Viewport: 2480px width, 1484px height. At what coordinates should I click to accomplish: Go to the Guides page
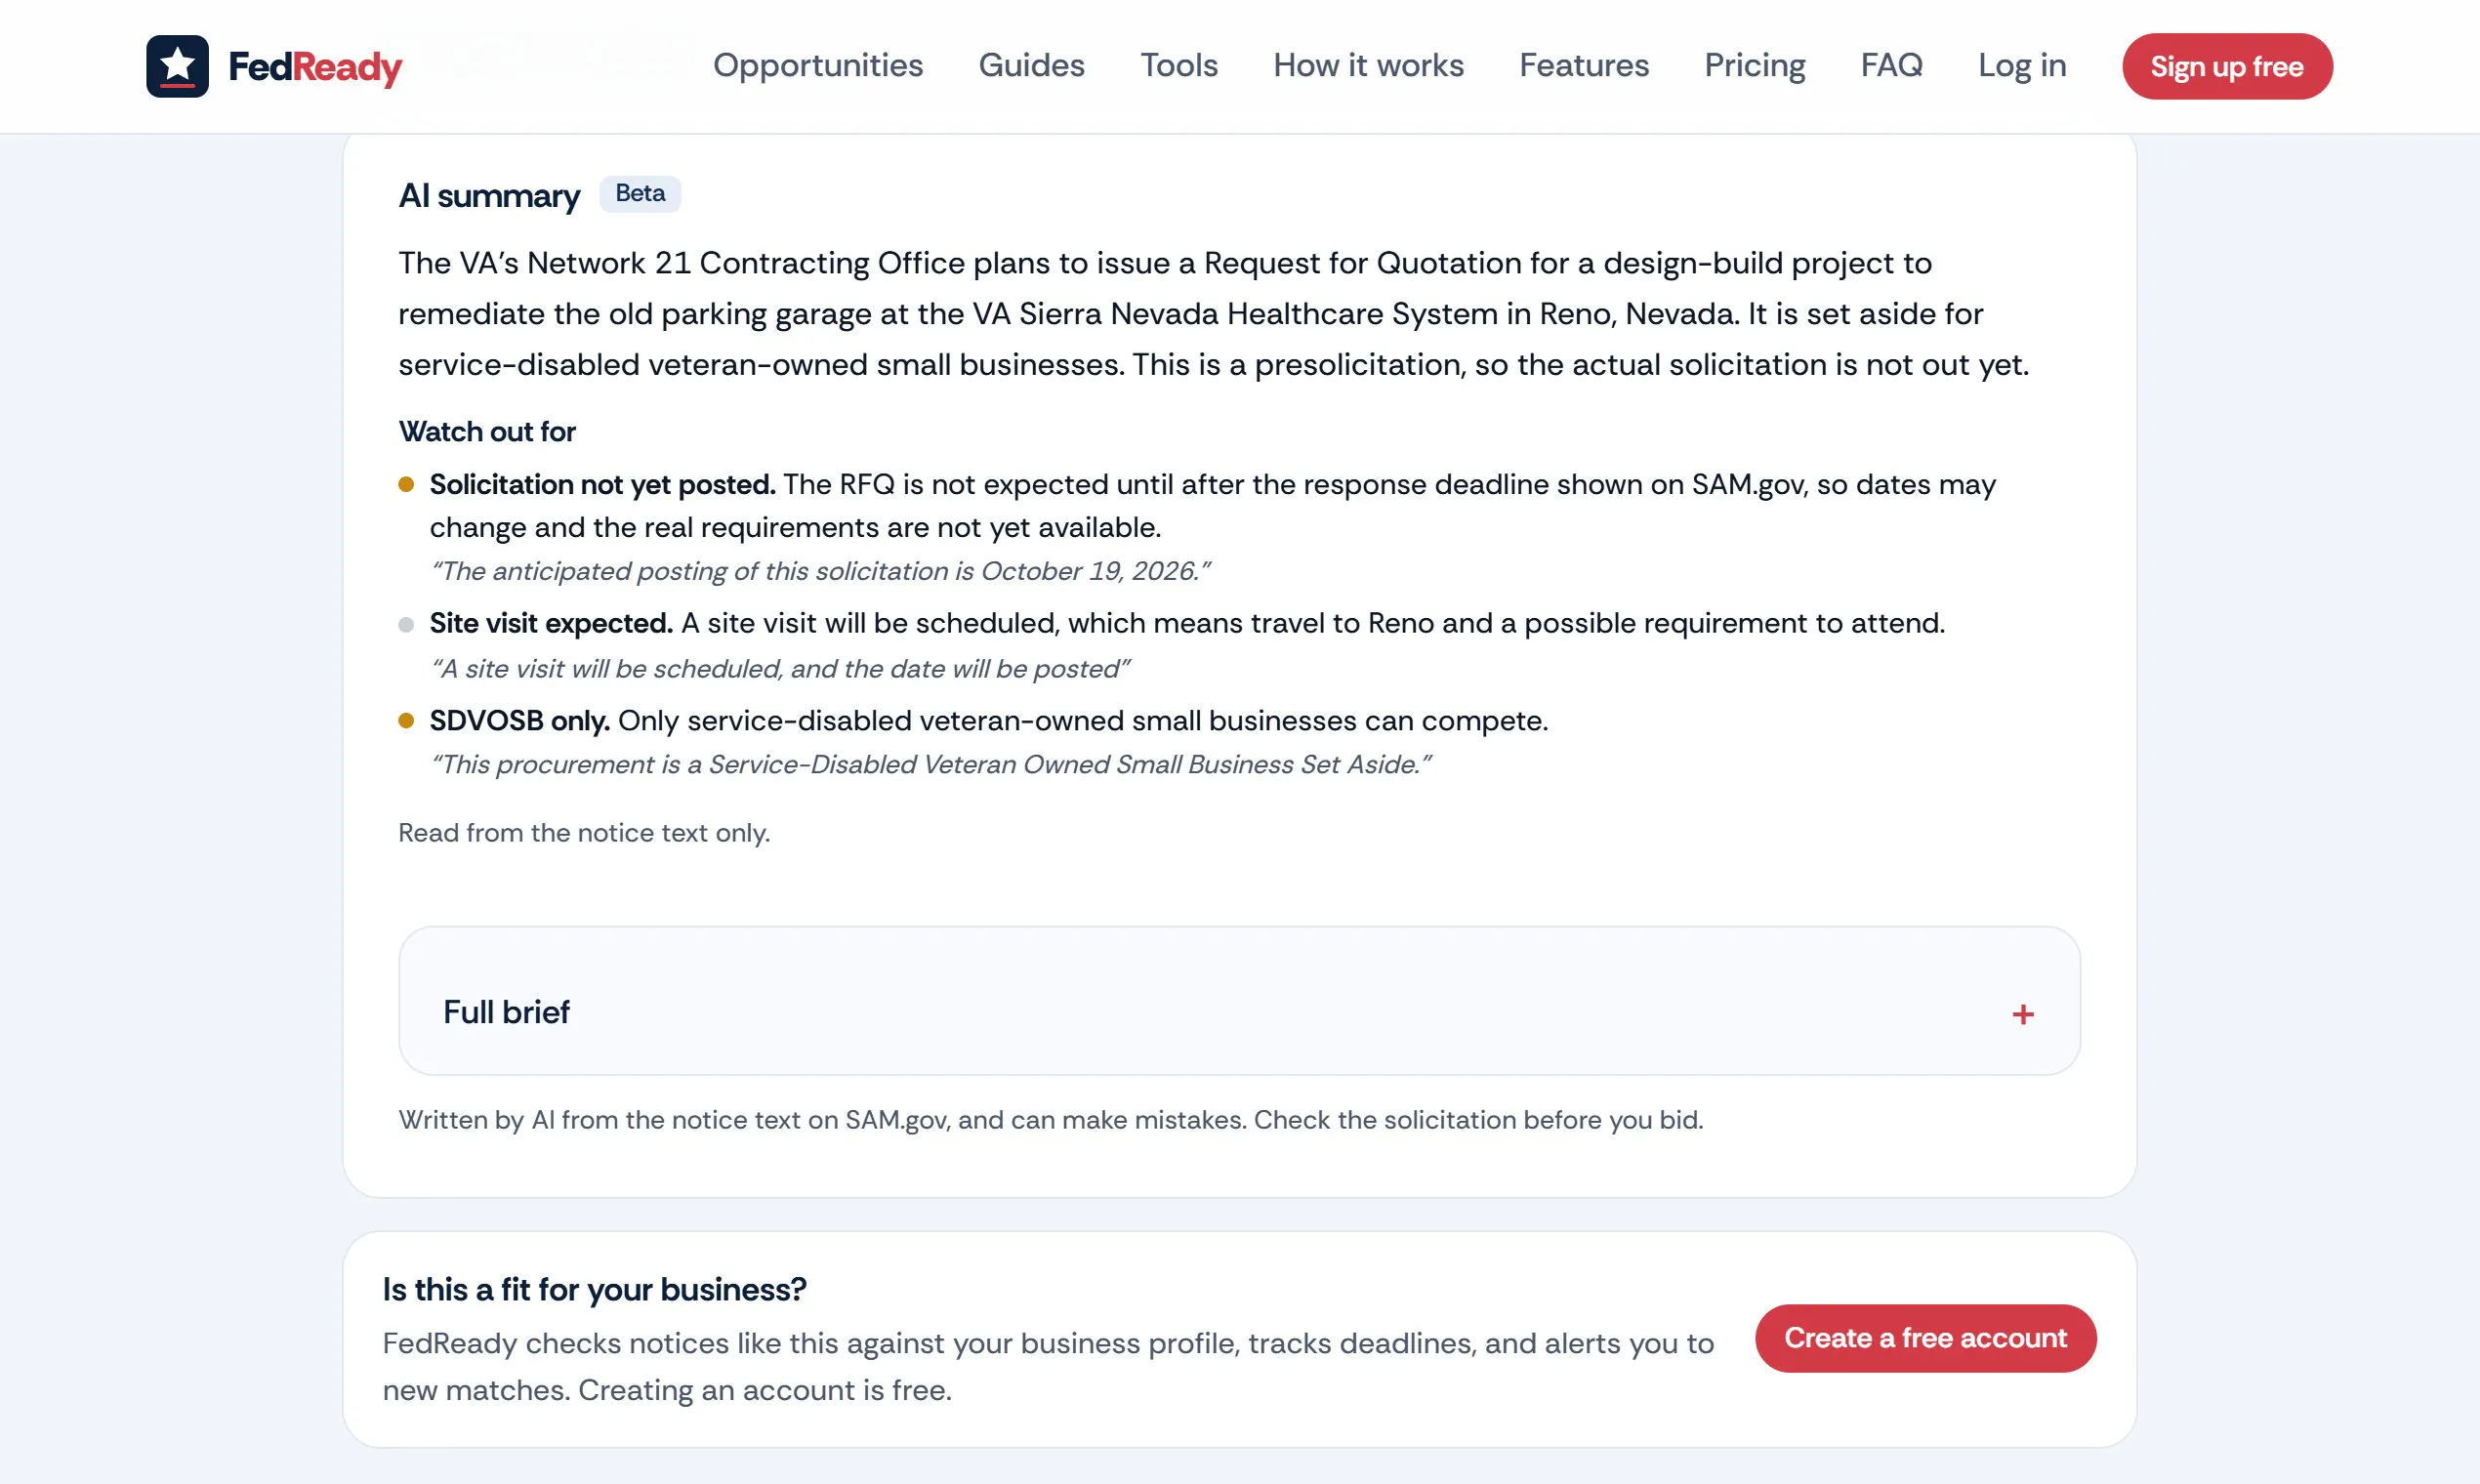point(1031,66)
